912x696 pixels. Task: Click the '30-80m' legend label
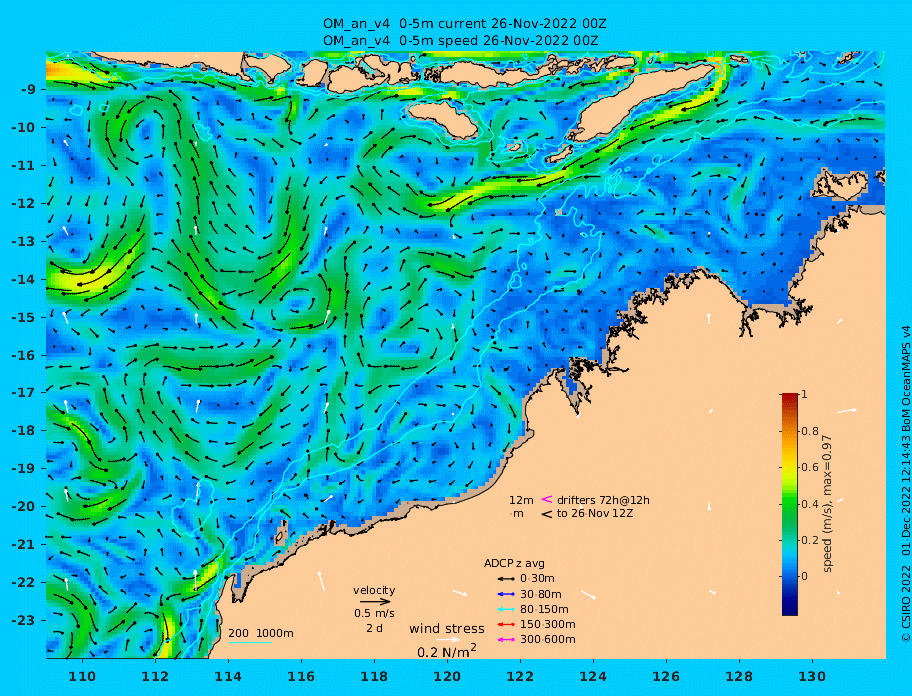[x=541, y=594]
